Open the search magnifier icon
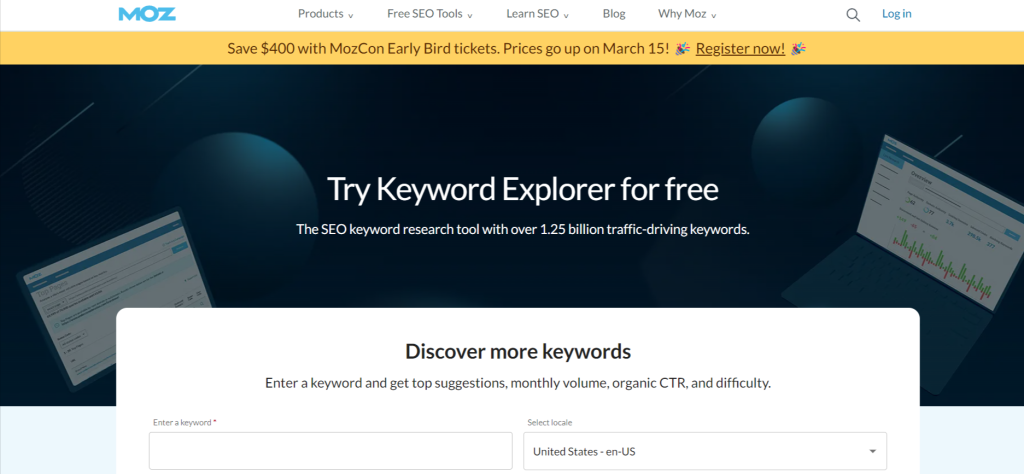 click(x=853, y=14)
